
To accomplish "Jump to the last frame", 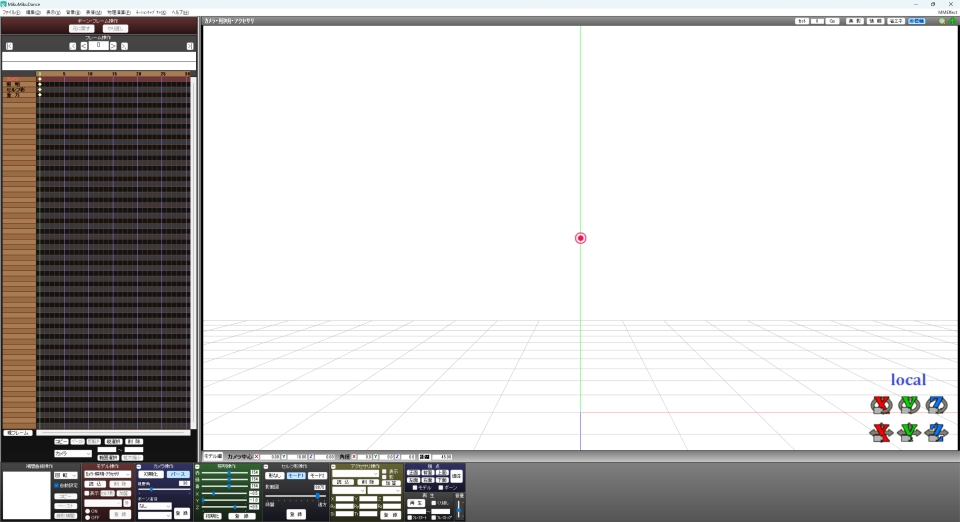I will 190,46.
